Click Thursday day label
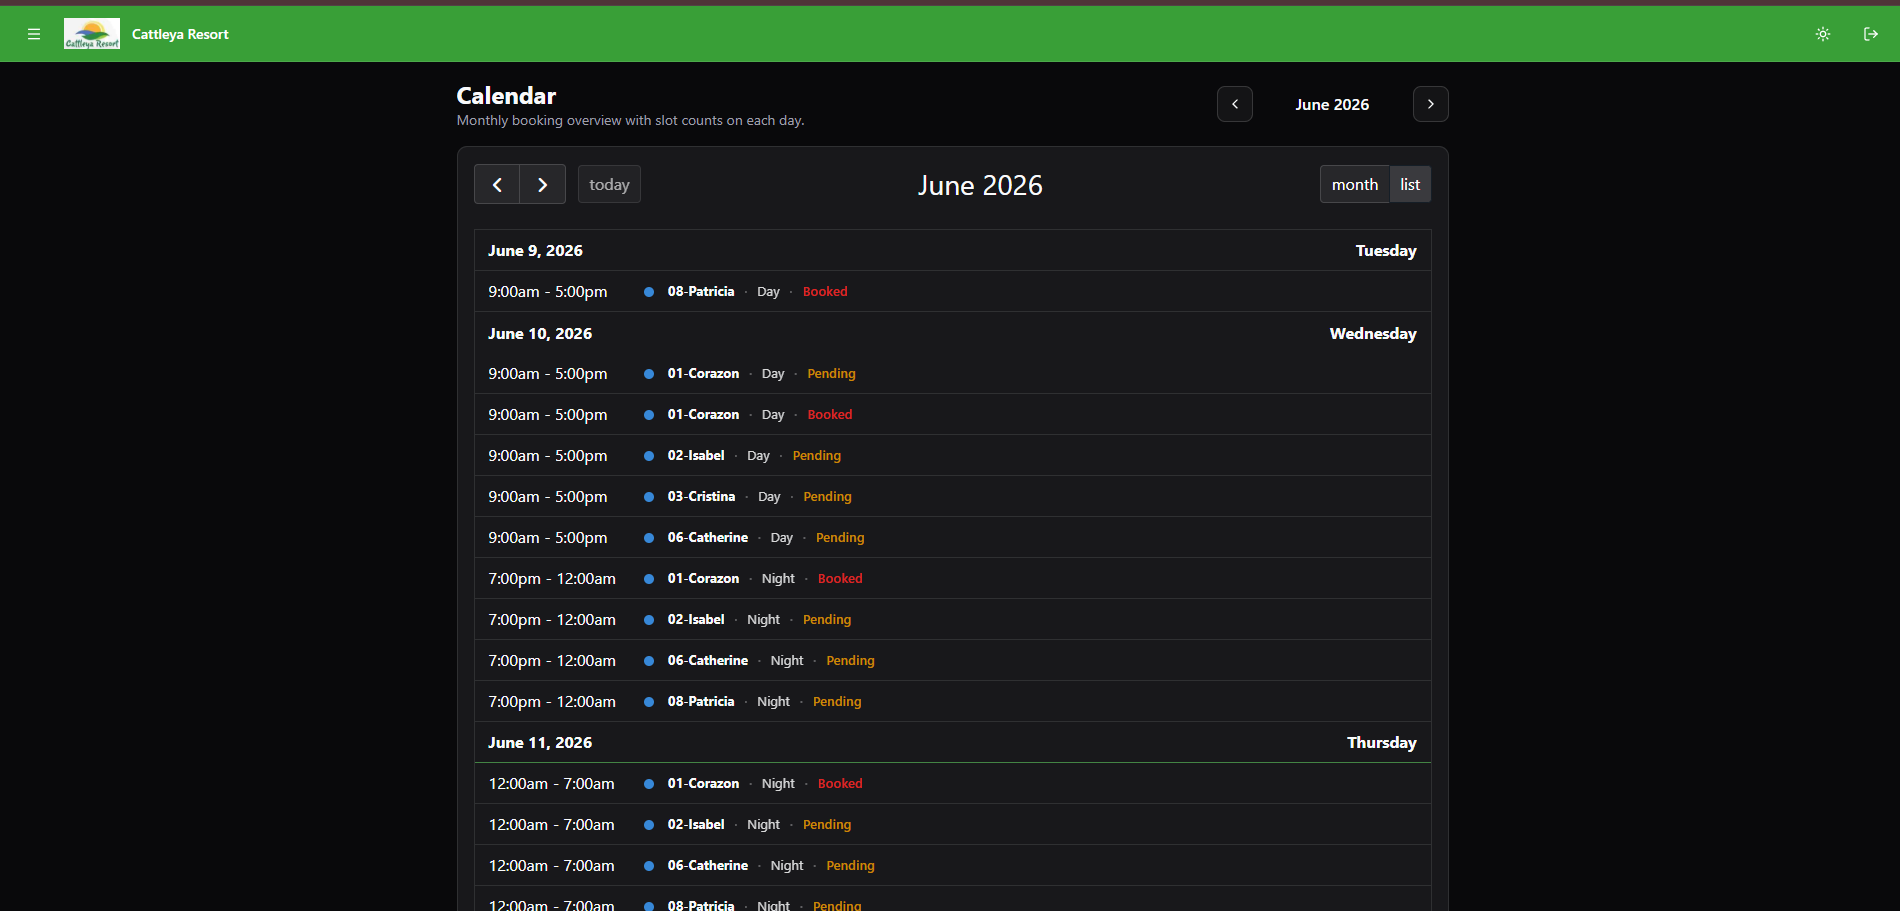Viewport: 1900px width, 911px height. [1382, 742]
